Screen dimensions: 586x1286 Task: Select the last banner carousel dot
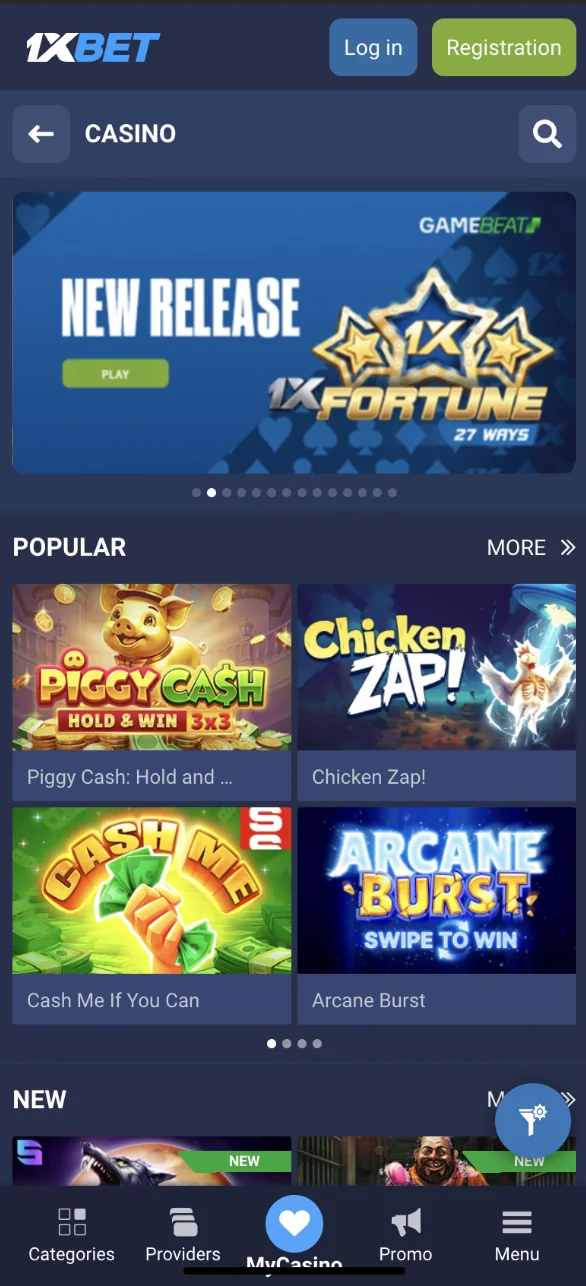point(392,493)
